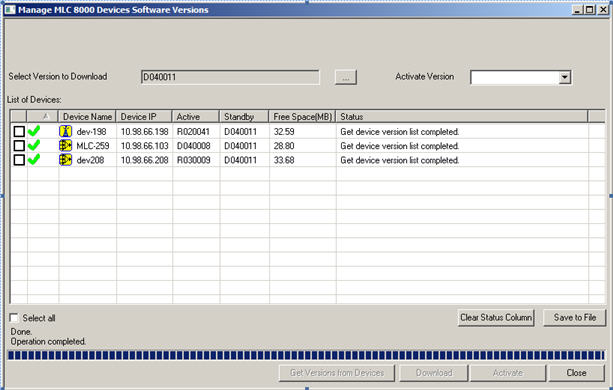Click the Activate button
Image resolution: width=613 pixels, height=390 pixels.
508,373
